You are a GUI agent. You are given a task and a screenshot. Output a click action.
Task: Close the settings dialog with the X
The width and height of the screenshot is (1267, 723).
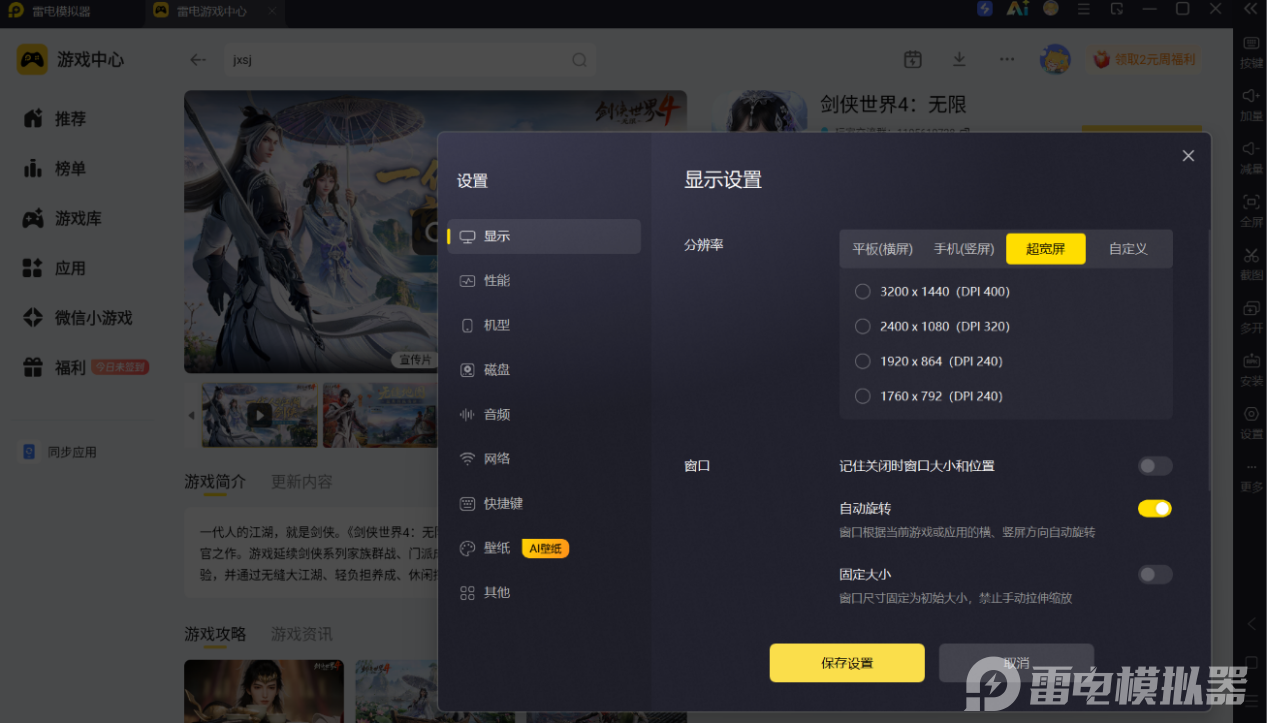[x=1188, y=156]
